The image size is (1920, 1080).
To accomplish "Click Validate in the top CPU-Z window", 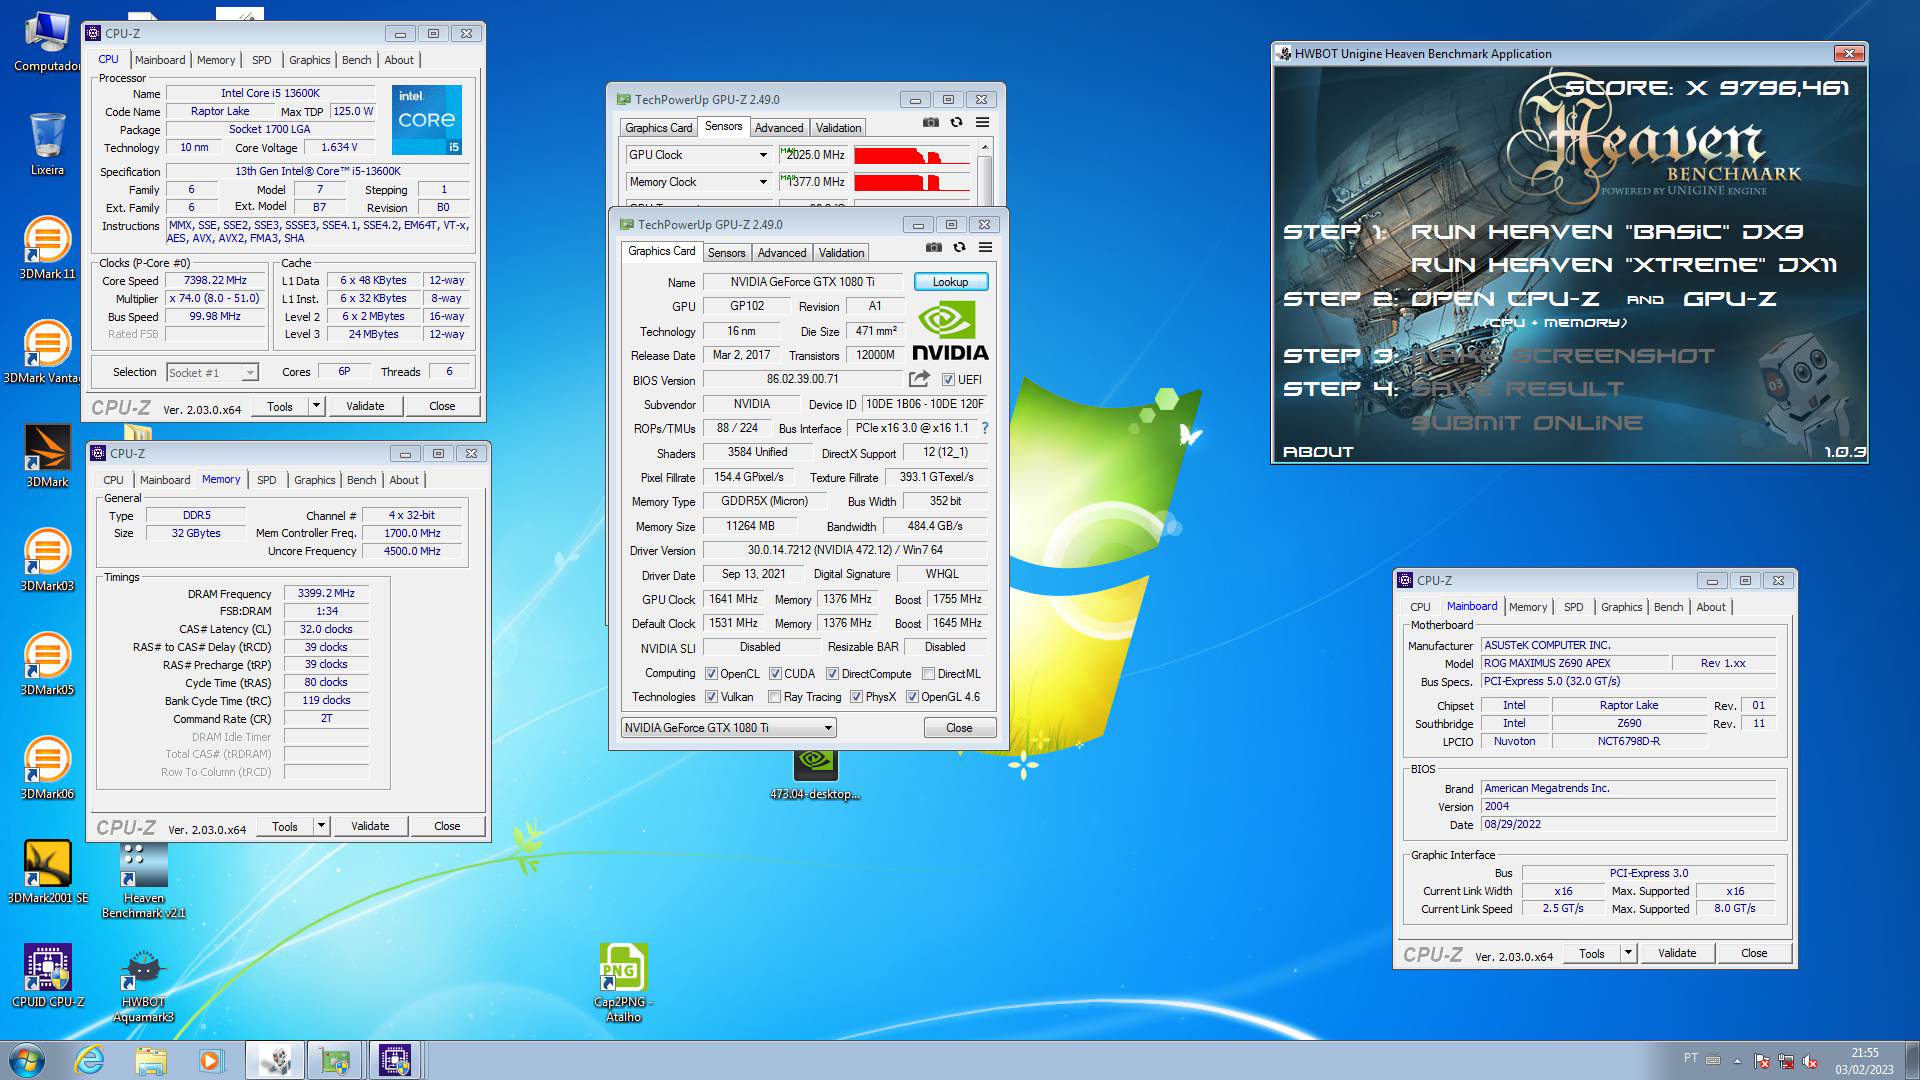I will pos(365,406).
